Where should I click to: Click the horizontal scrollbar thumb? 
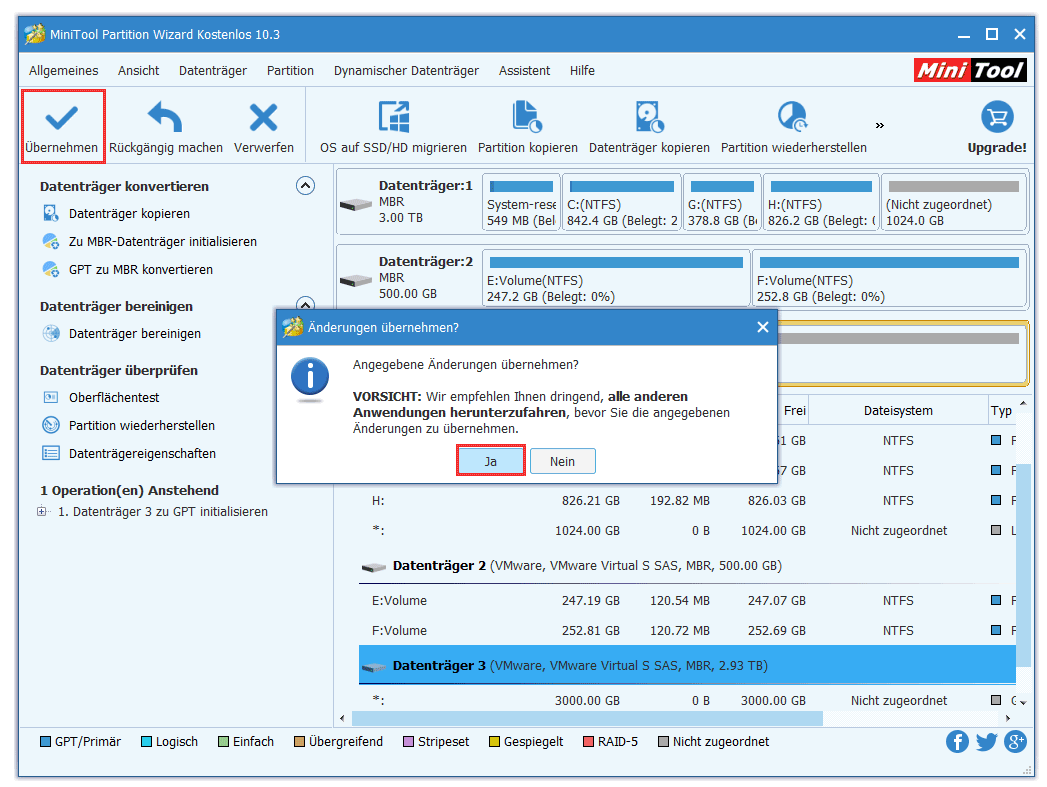point(587,718)
